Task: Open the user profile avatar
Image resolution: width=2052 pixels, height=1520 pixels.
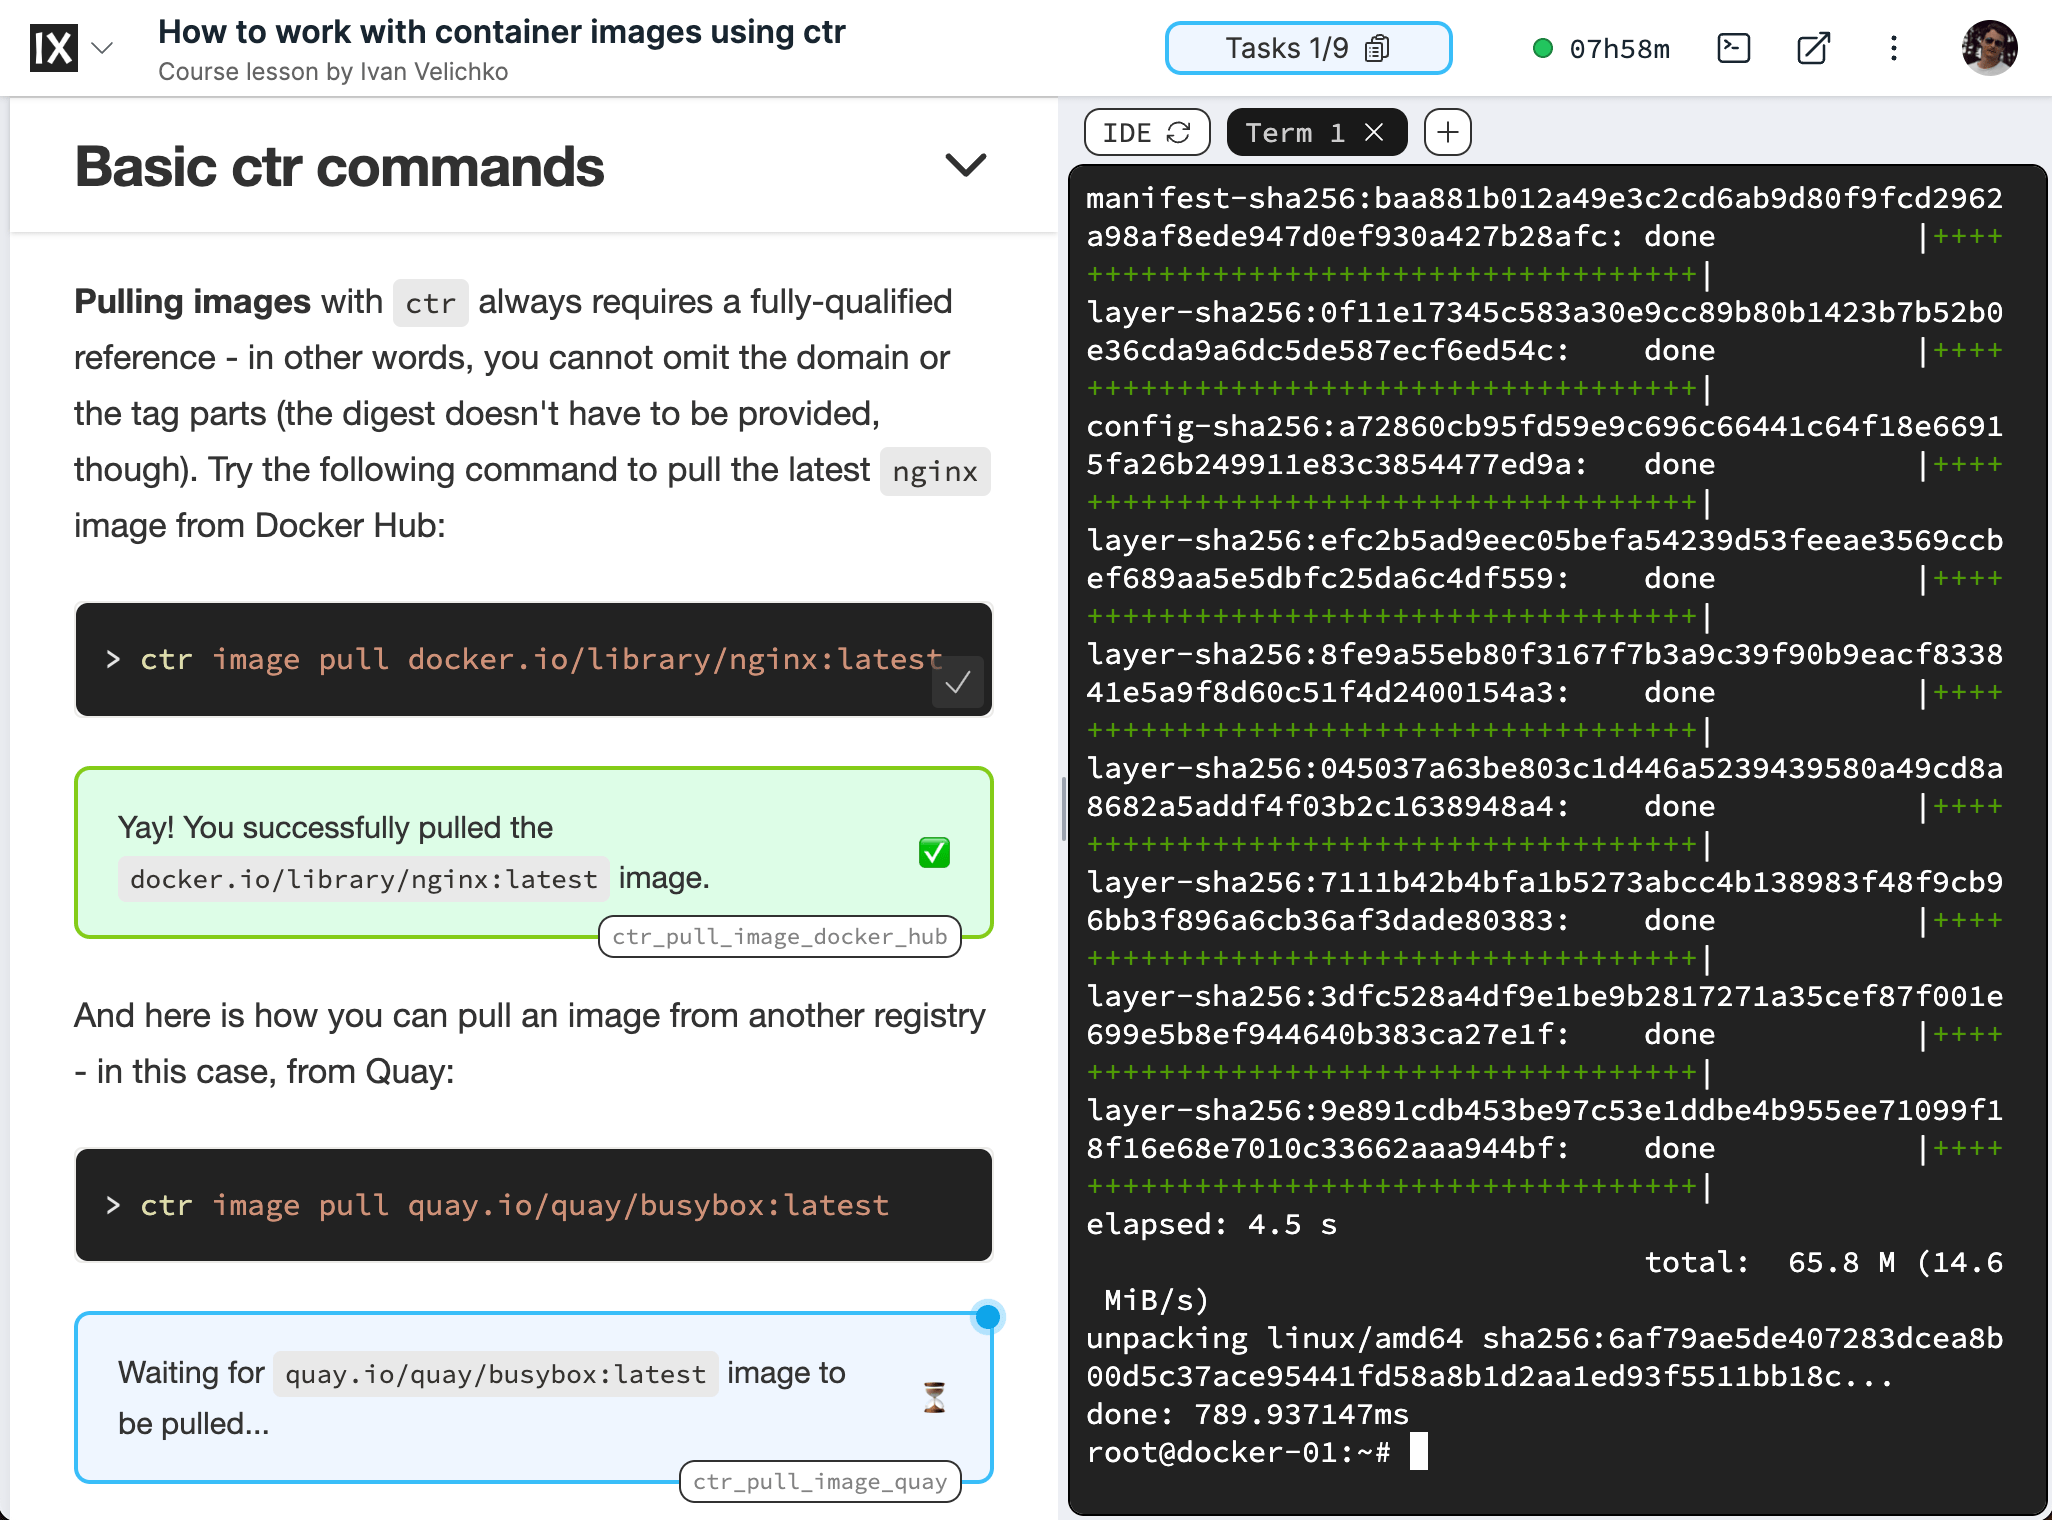Action: (1990, 48)
